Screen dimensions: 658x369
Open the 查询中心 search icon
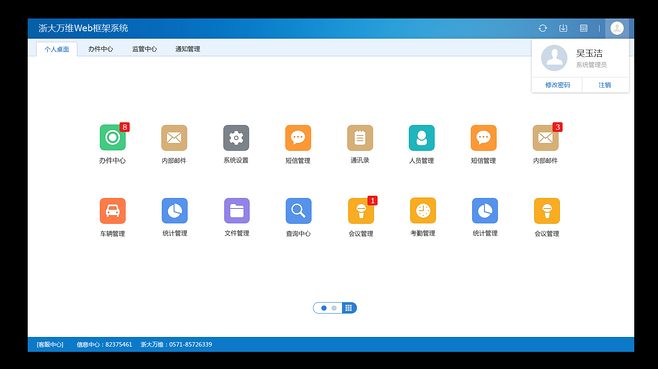[298, 211]
